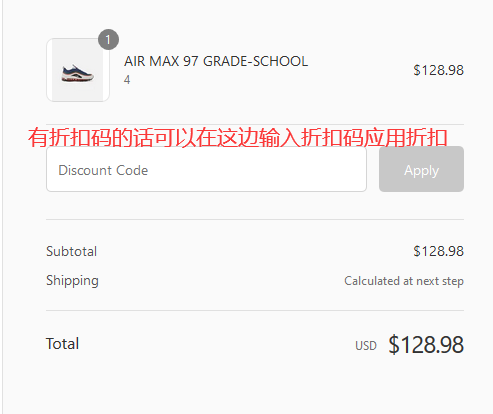Image resolution: width=493 pixels, height=414 pixels.
Task: Click the vertical border line of the summary panel
Action: [3, 207]
